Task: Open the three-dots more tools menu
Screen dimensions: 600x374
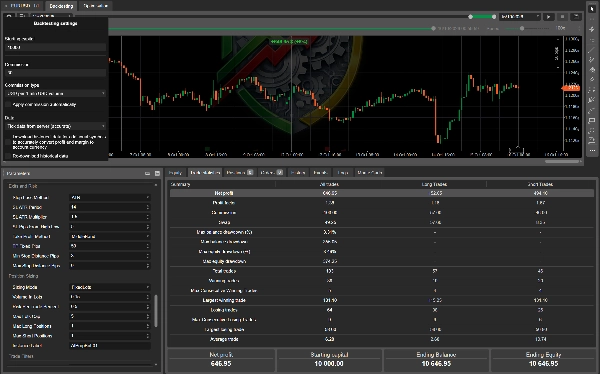Action: 592,150
